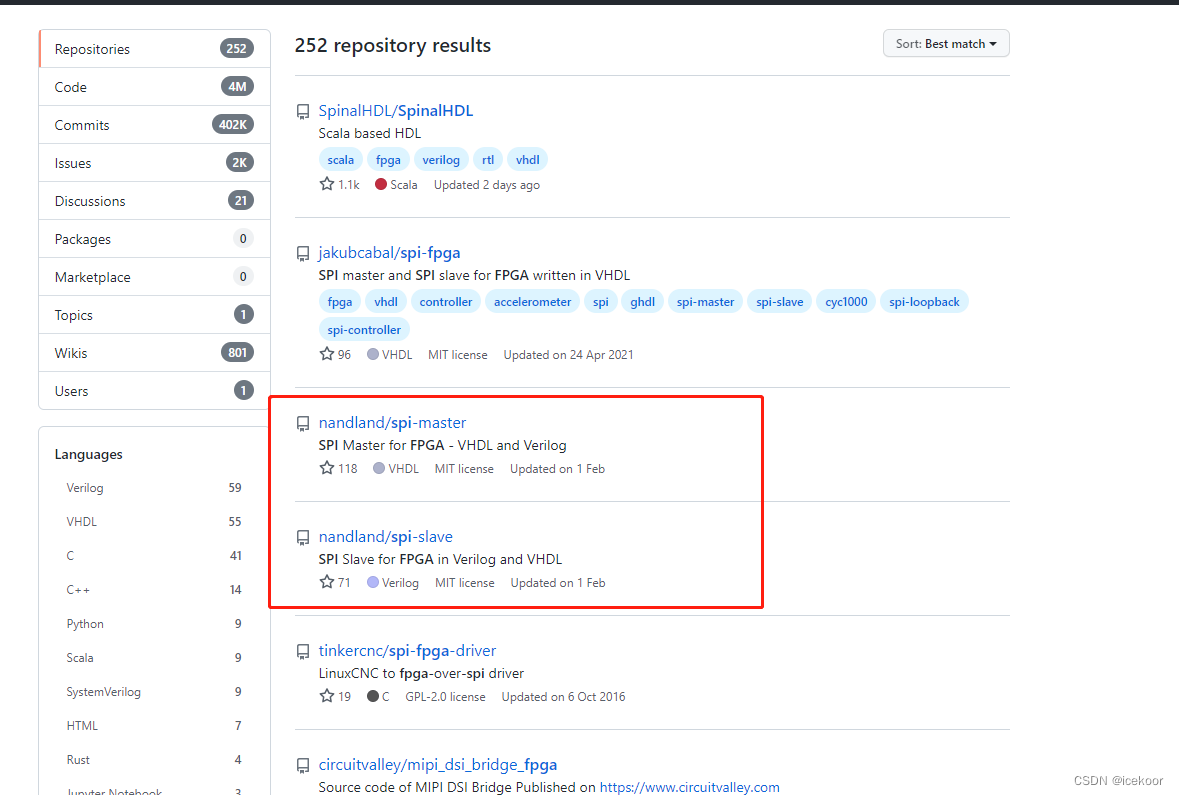Screen dimensions: 1179x795
Task: Select Commits results in the sidebar
Action: pyautogui.click(x=154, y=125)
